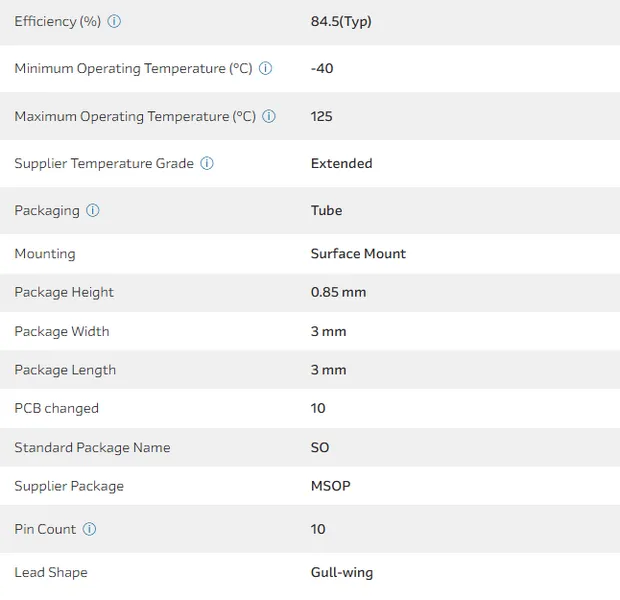Viewport: 620px width, 600px height.
Task: Select the -40 minimum temperature value
Action: pyautogui.click(x=322, y=68)
